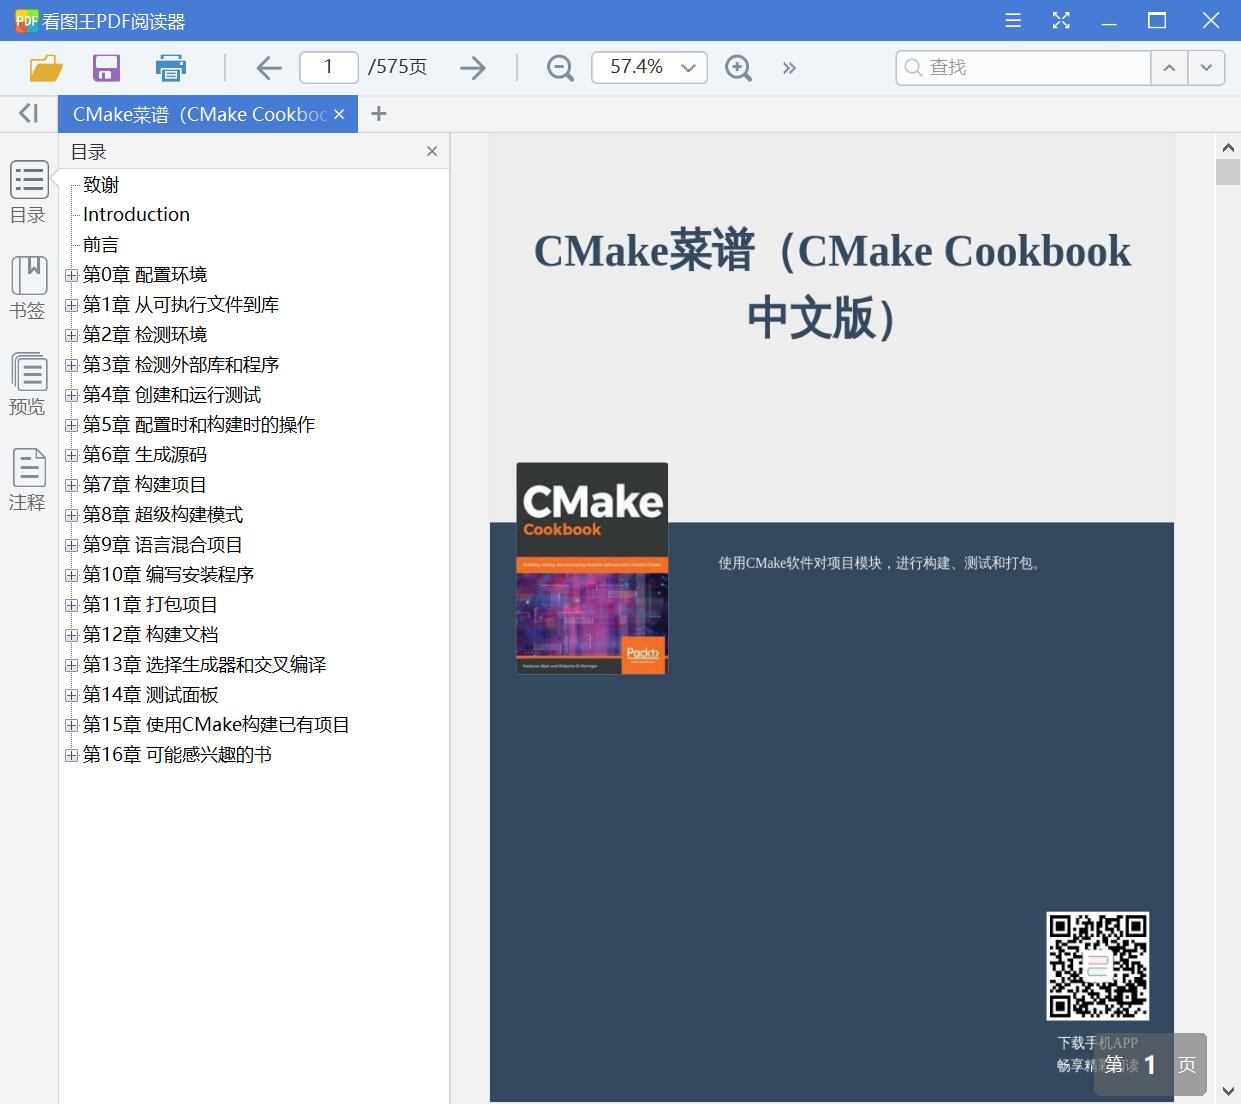Image resolution: width=1241 pixels, height=1104 pixels.
Task: Enter fullscreen mode from the title bar
Action: click(1060, 20)
